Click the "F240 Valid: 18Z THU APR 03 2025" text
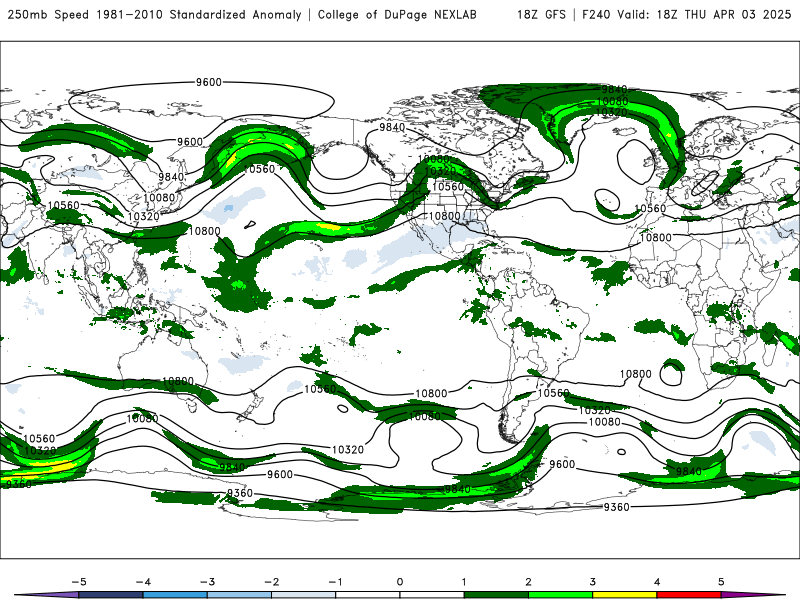The width and height of the screenshot is (800, 600). coord(686,14)
